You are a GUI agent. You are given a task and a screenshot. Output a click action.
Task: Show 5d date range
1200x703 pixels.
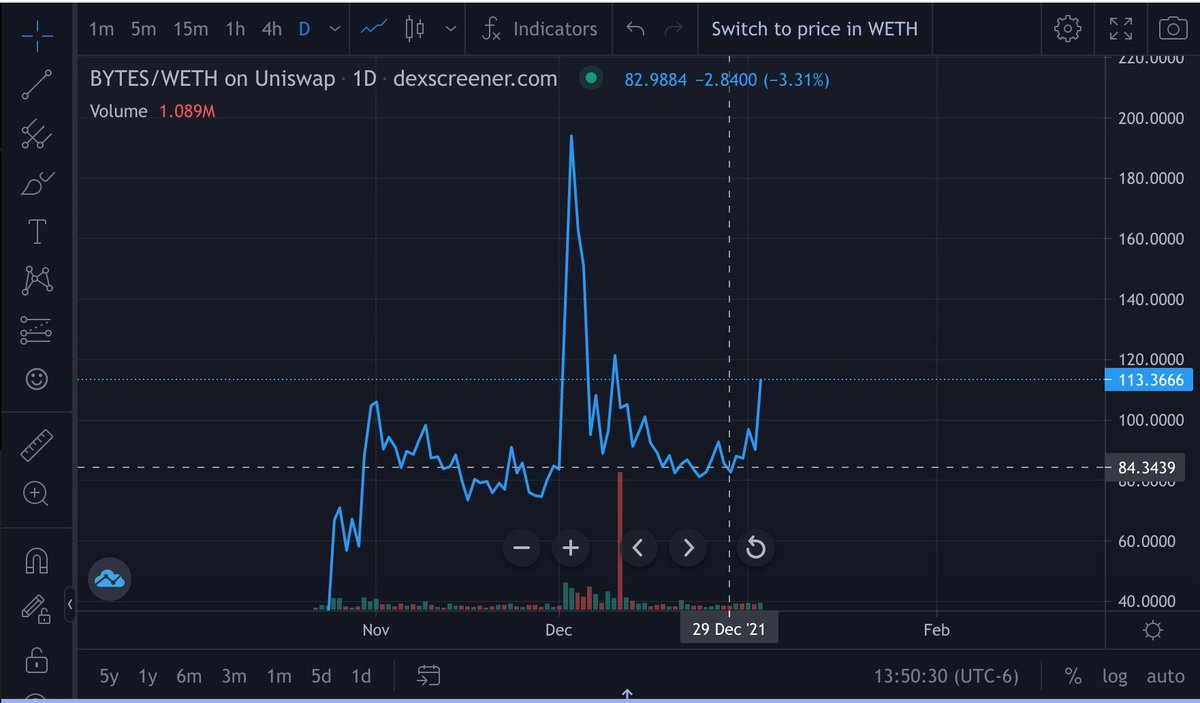click(x=321, y=676)
